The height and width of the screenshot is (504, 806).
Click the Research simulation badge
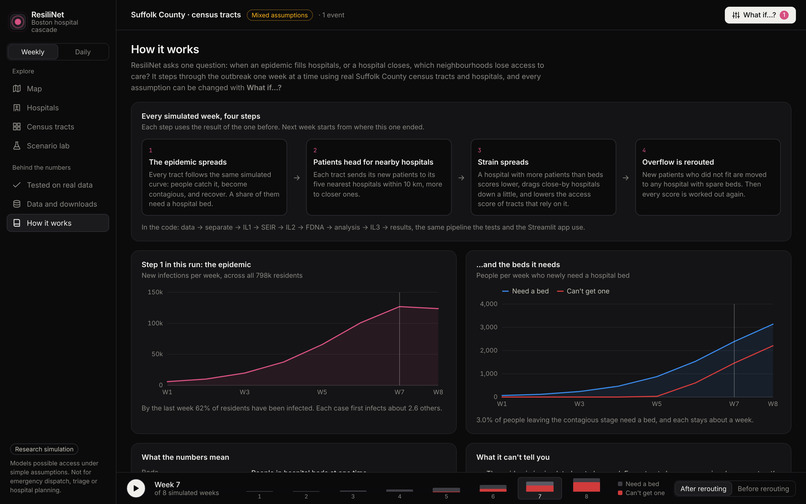click(44, 449)
